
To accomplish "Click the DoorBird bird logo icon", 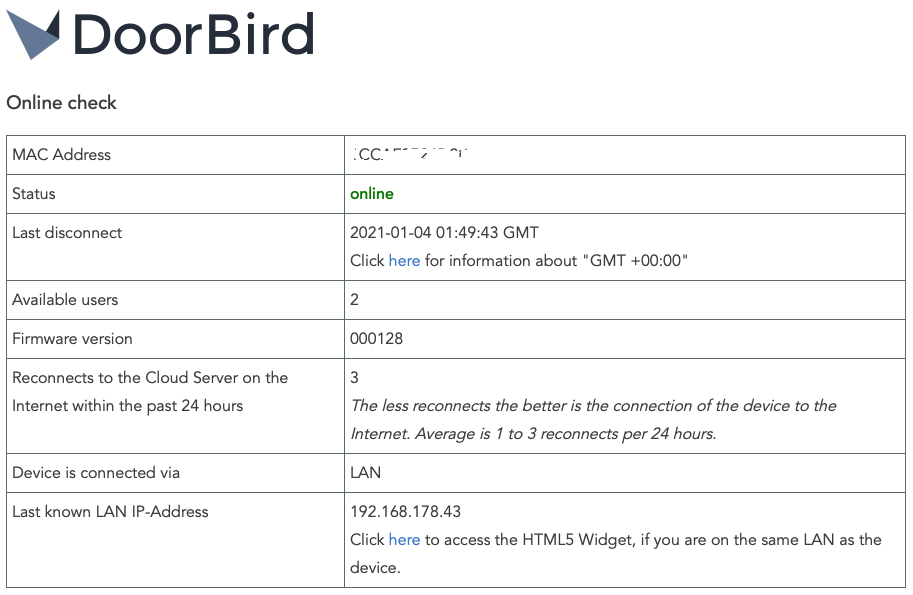I will click(33, 35).
